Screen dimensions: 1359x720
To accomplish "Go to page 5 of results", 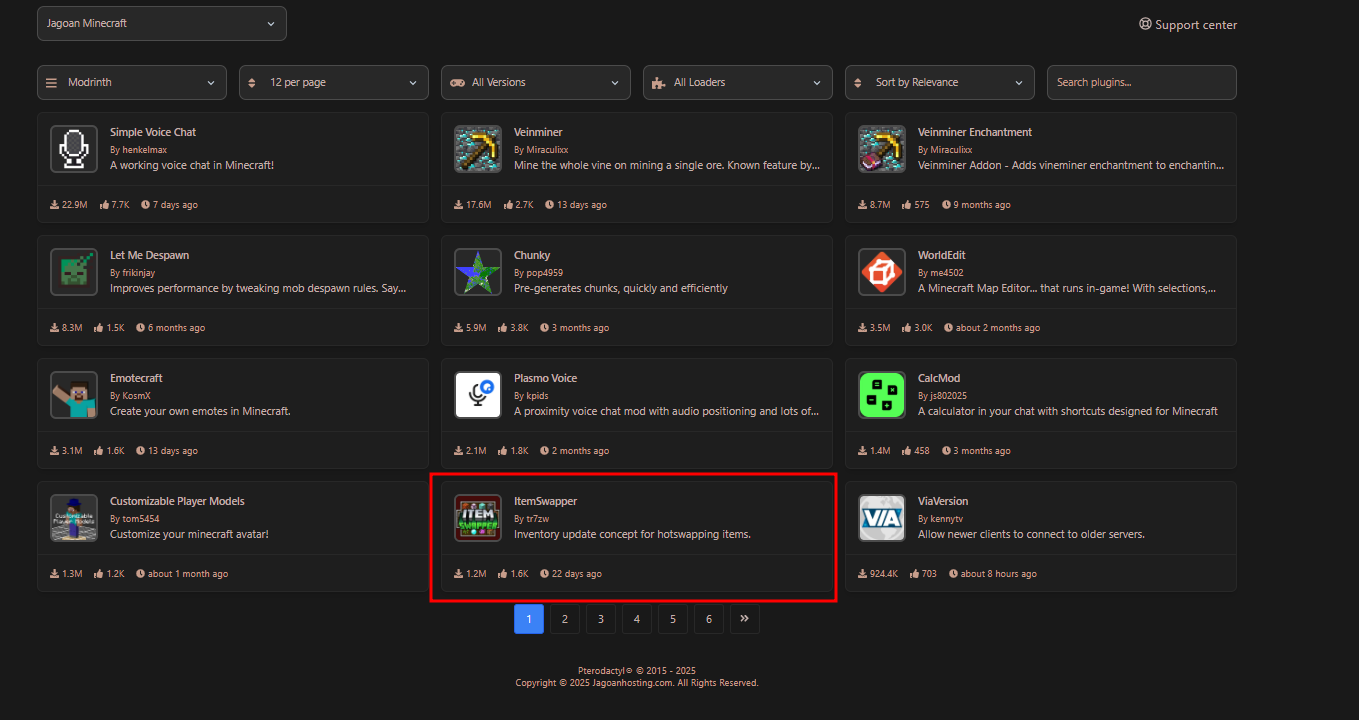I will tap(673, 619).
